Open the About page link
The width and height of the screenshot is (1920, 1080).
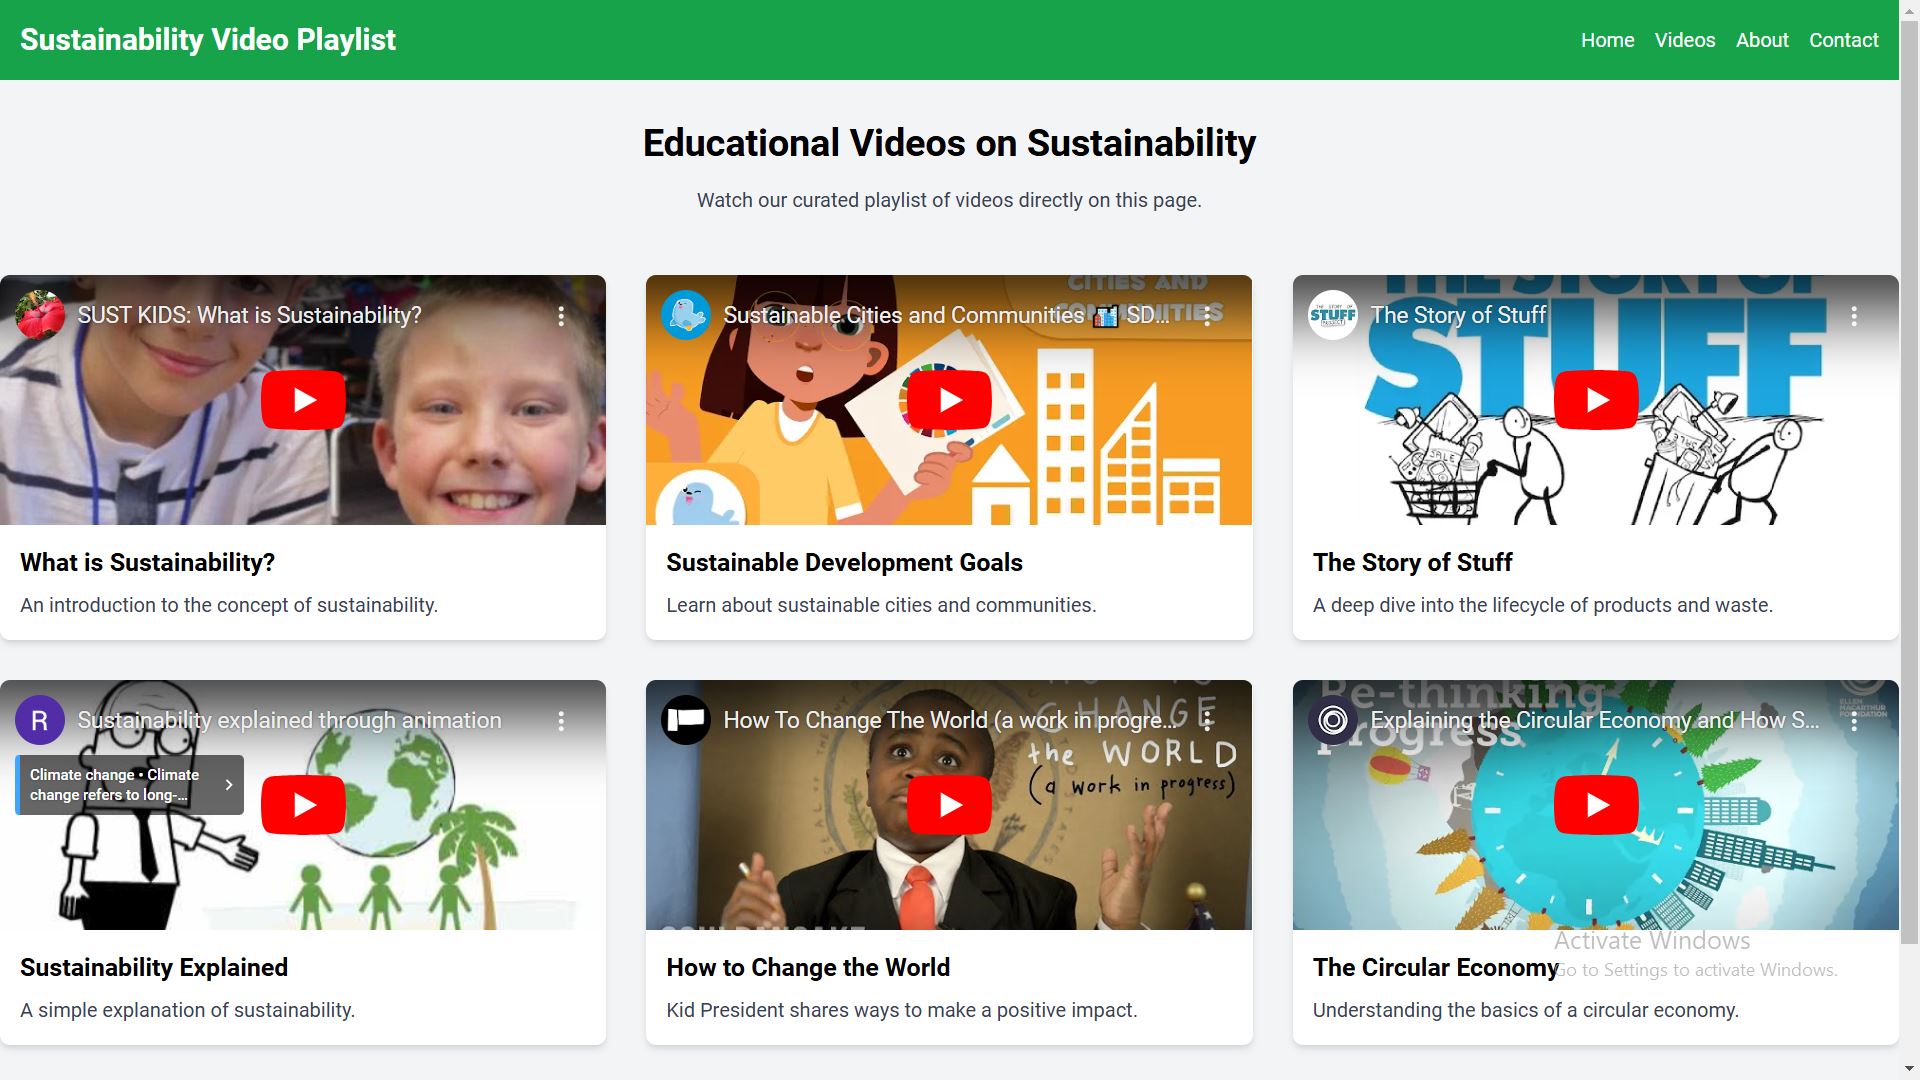tap(1761, 40)
